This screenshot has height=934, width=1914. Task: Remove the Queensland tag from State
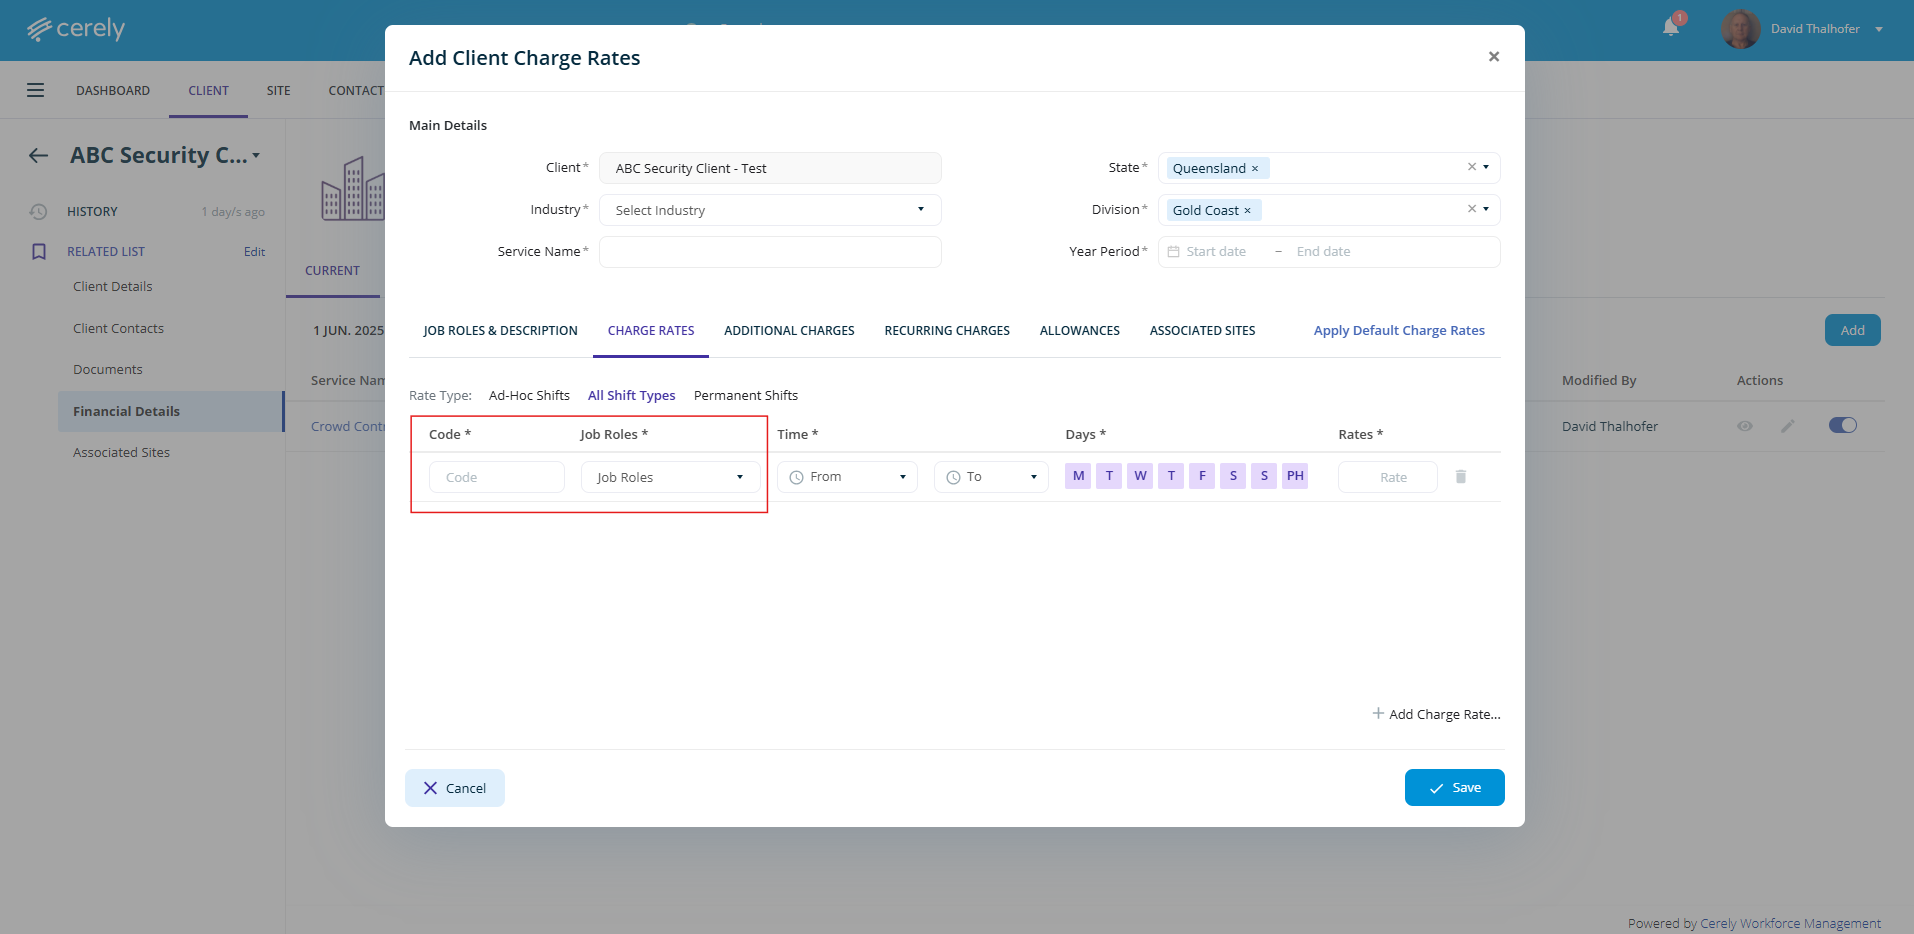(x=1255, y=169)
